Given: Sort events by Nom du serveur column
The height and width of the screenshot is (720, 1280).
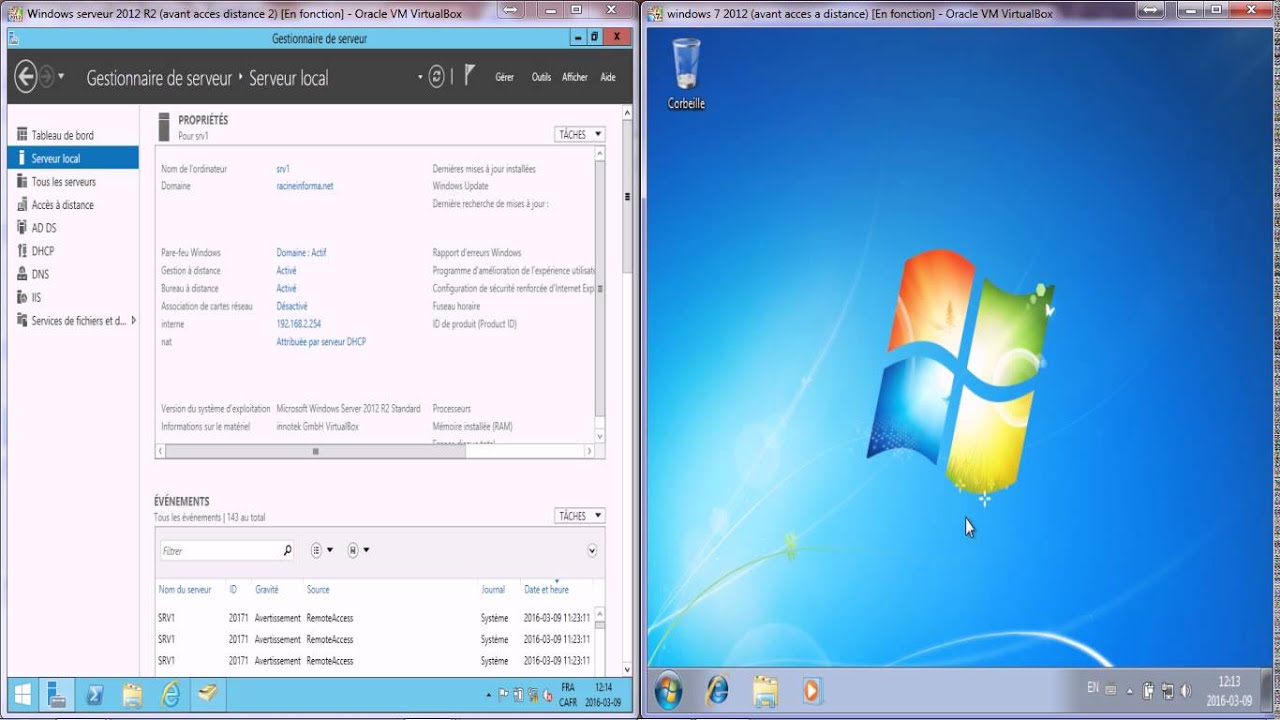Looking at the screenshot, I should [185, 590].
